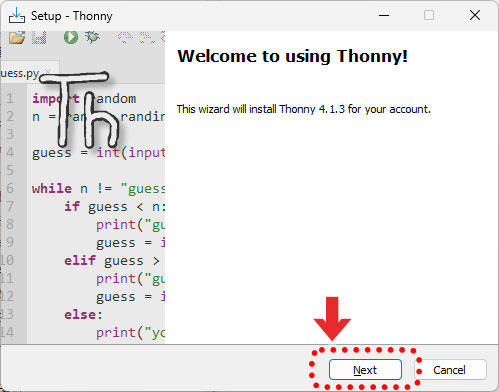The width and height of the screenshot is (499, 392).
Task: Click the save floppy disk icon
Action: (39, 37)
